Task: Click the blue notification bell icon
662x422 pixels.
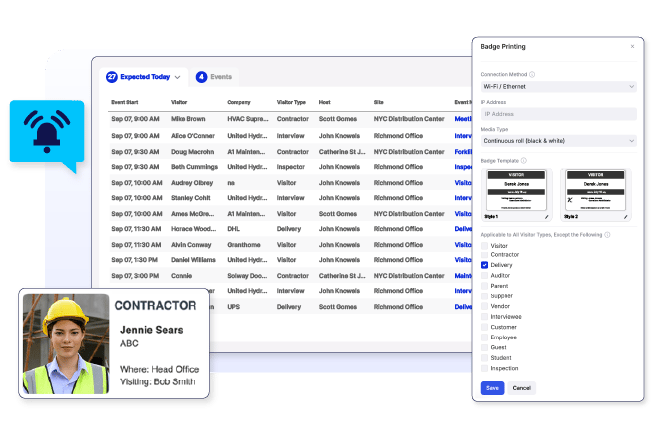Action: click(47, 131)
